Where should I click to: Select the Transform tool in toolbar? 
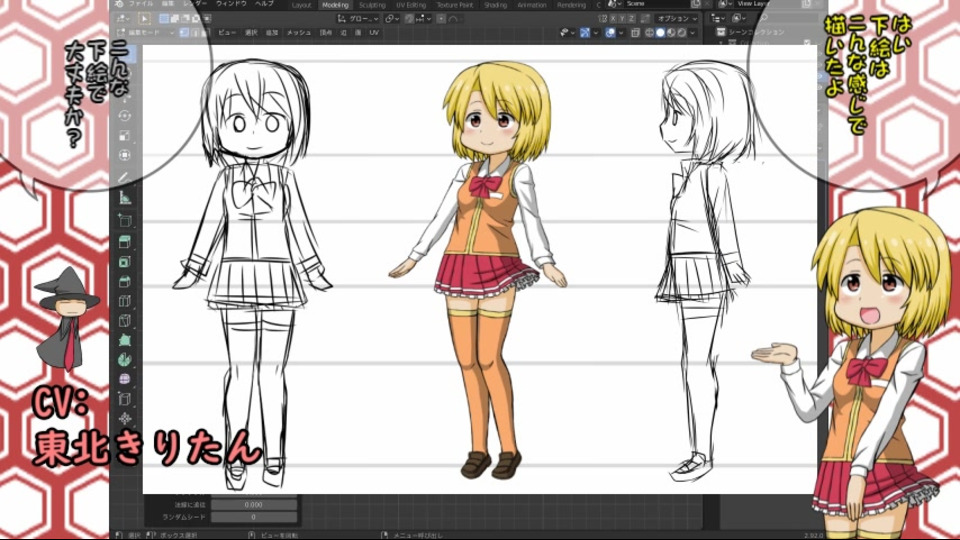click(125, 155)
